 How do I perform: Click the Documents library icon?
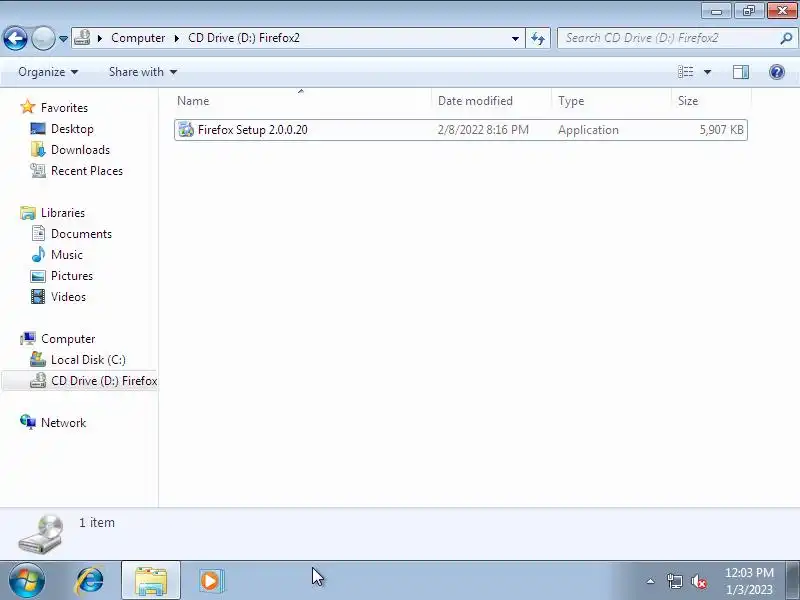pyautogui.click(x=38, y=233)
